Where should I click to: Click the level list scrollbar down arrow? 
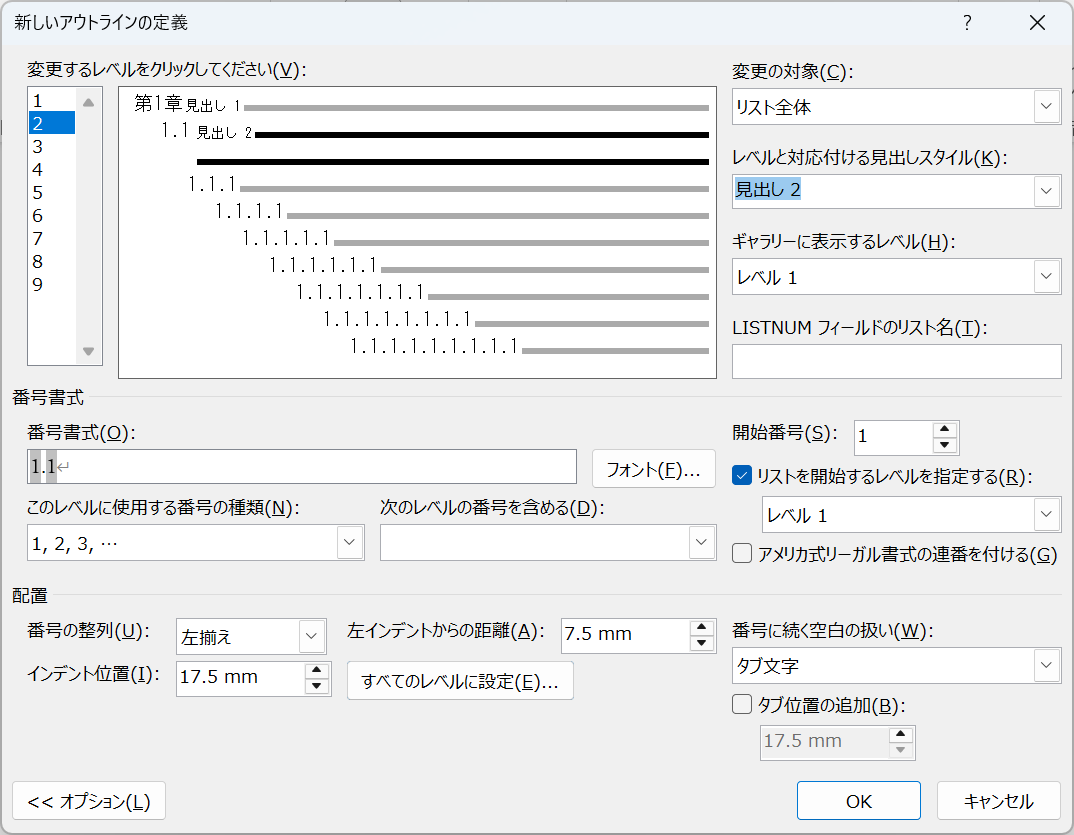coord(88,351)
